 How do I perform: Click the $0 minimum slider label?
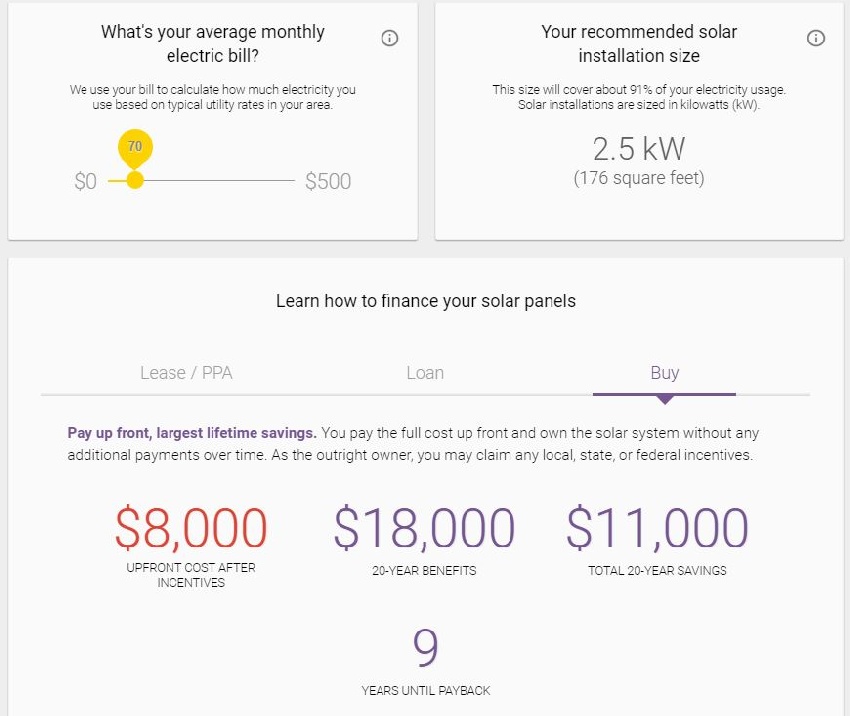[x=86, y=181]
